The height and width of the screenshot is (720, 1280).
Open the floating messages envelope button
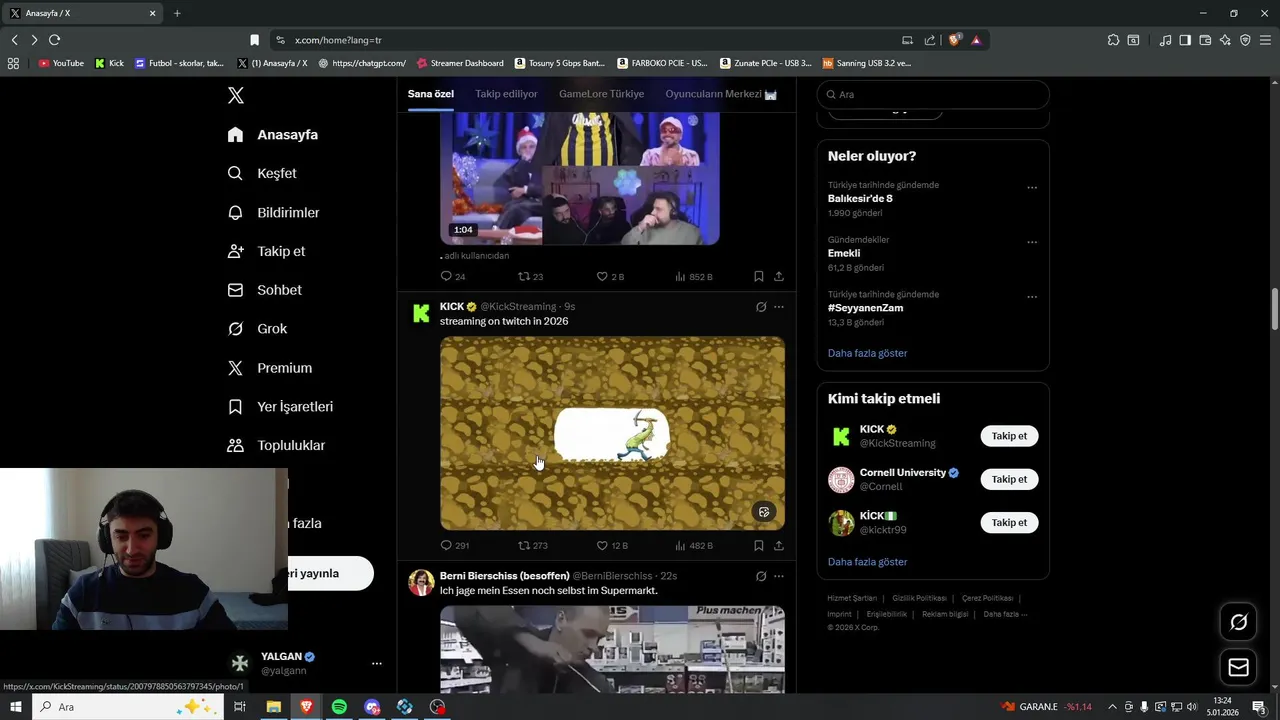pyautogui.click(x=1238, y=667)
